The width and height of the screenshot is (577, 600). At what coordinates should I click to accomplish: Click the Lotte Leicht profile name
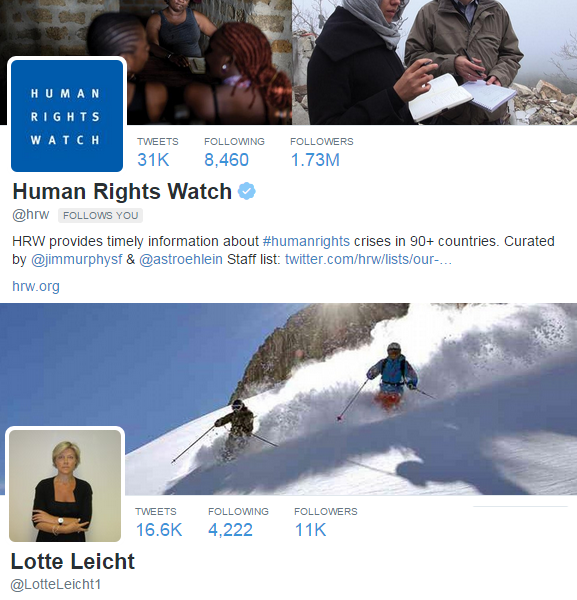coord(73,561)
